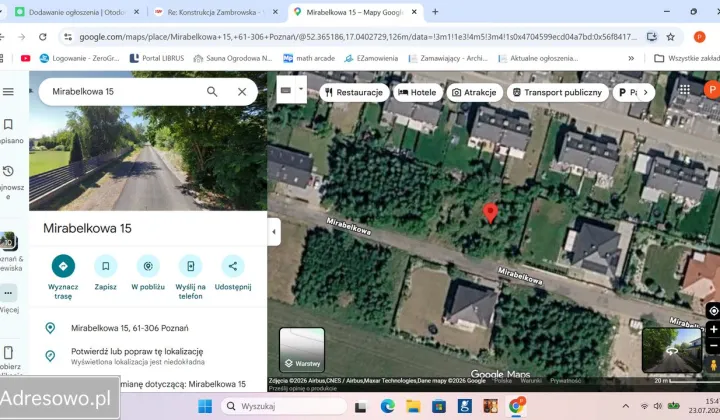Open Google account avatar on map
Screen dimensions: 720x420
[x=711, y=90]
